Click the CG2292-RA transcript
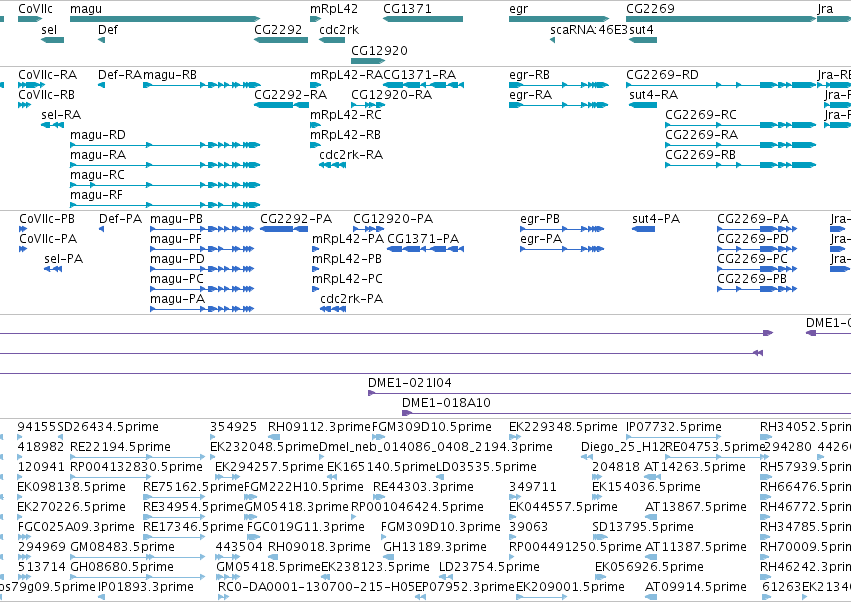The image size is (851, 602). point(281,105)
